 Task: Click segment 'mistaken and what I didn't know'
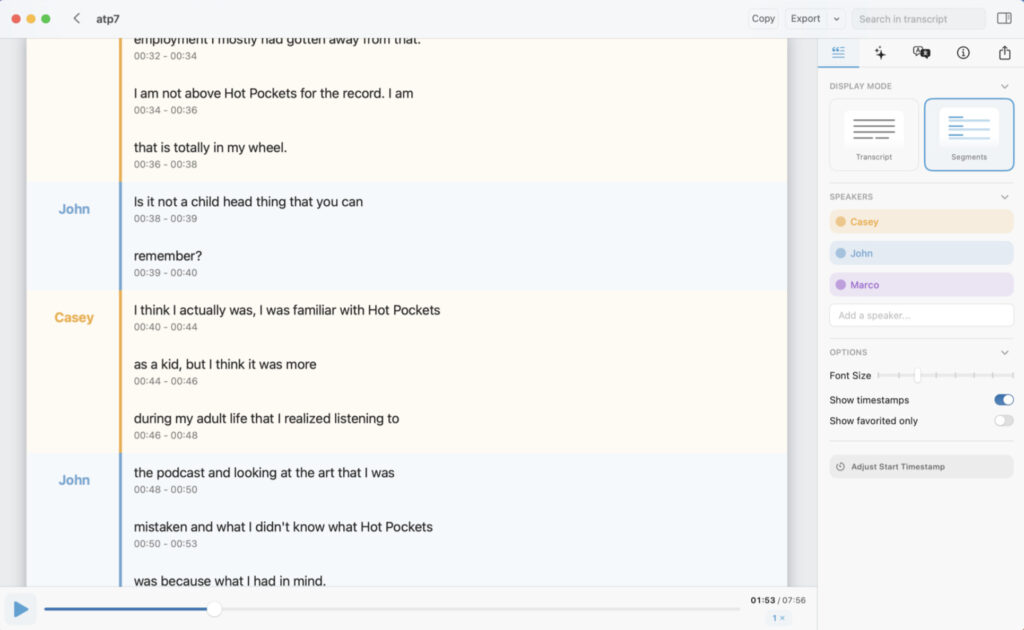point(283,527)
